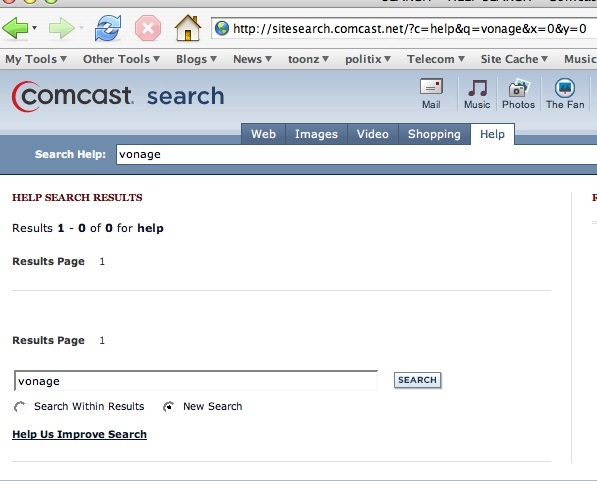Screen dimensions: 597x481
Task: Click the Search Help text field
Action: [356, 154]
